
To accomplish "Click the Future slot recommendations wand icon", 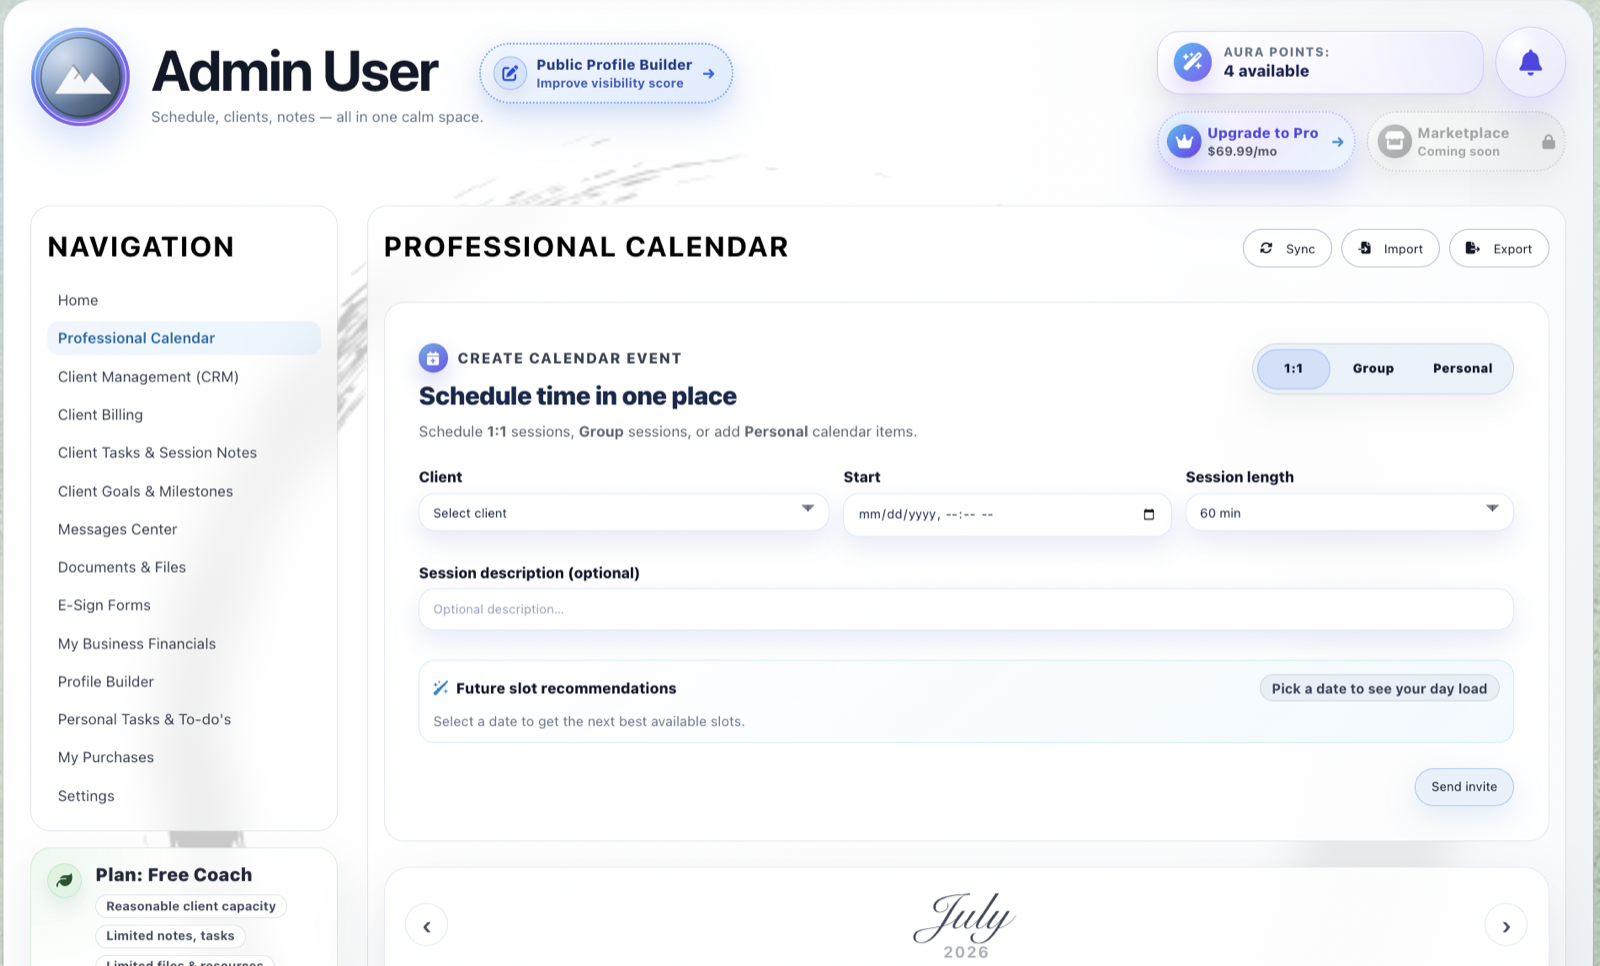I will [x=440, y=688].
